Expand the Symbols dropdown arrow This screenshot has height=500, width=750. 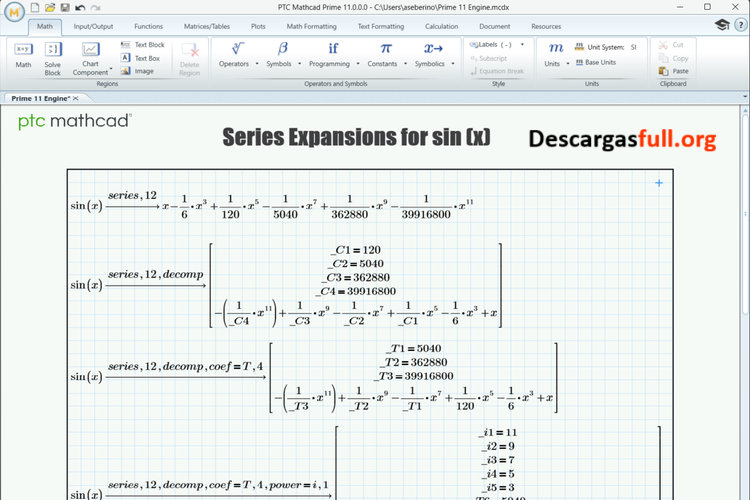tap(299, 64)
